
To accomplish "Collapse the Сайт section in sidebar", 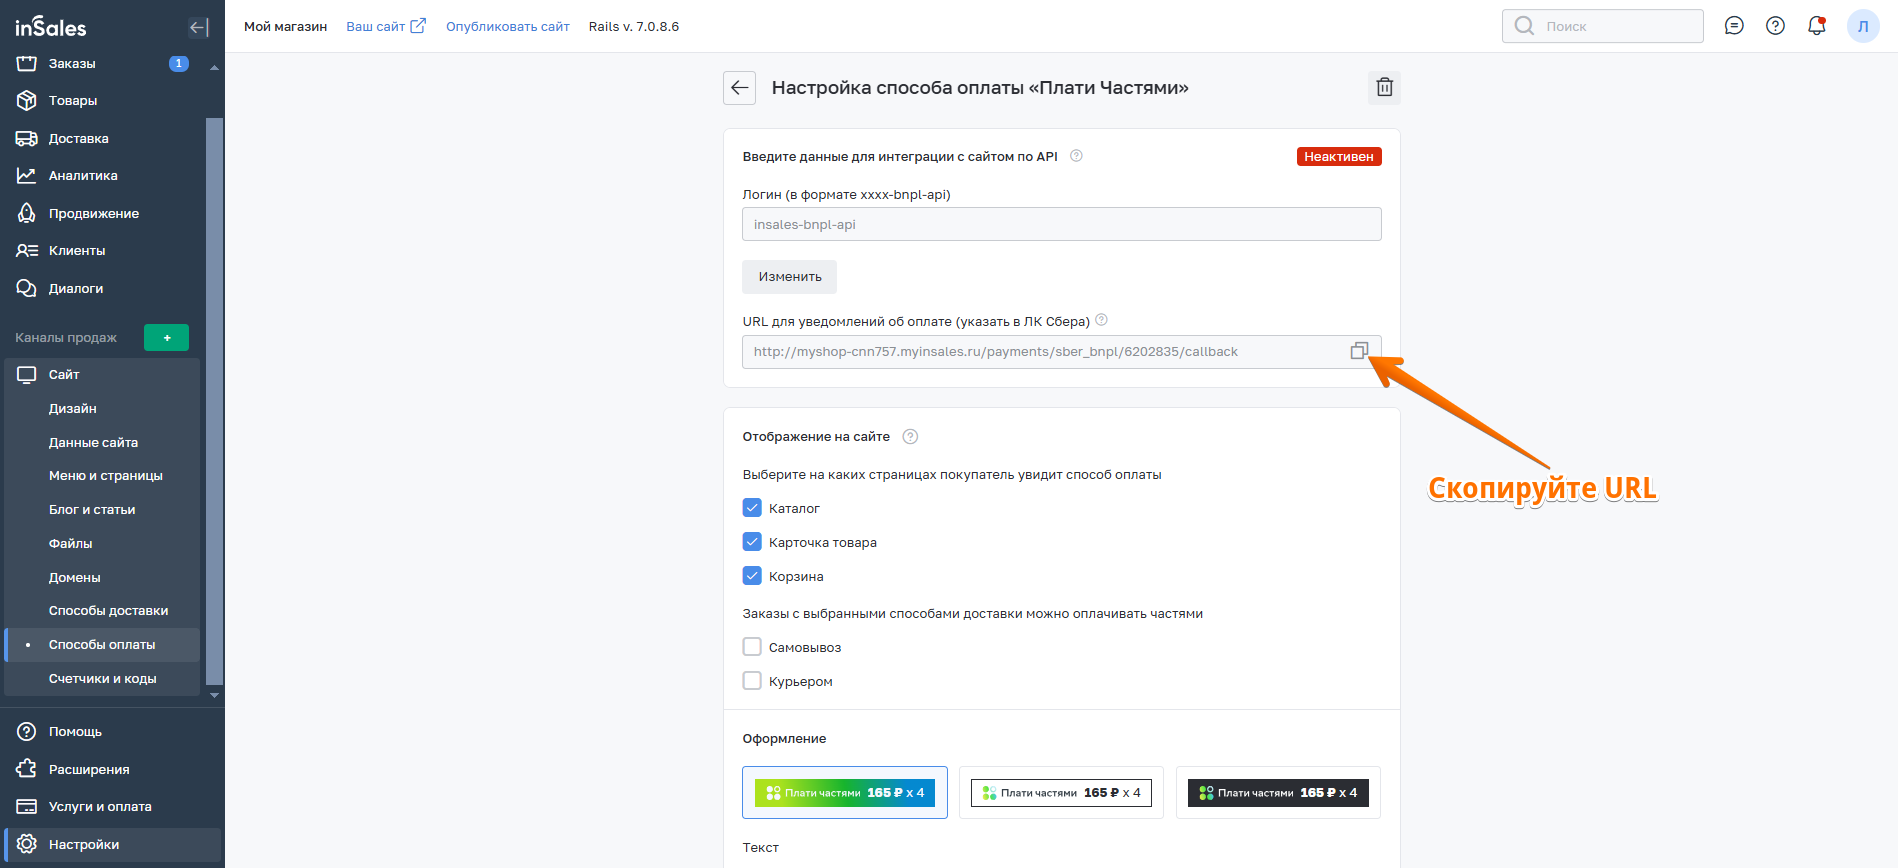I will pos(64,375).
